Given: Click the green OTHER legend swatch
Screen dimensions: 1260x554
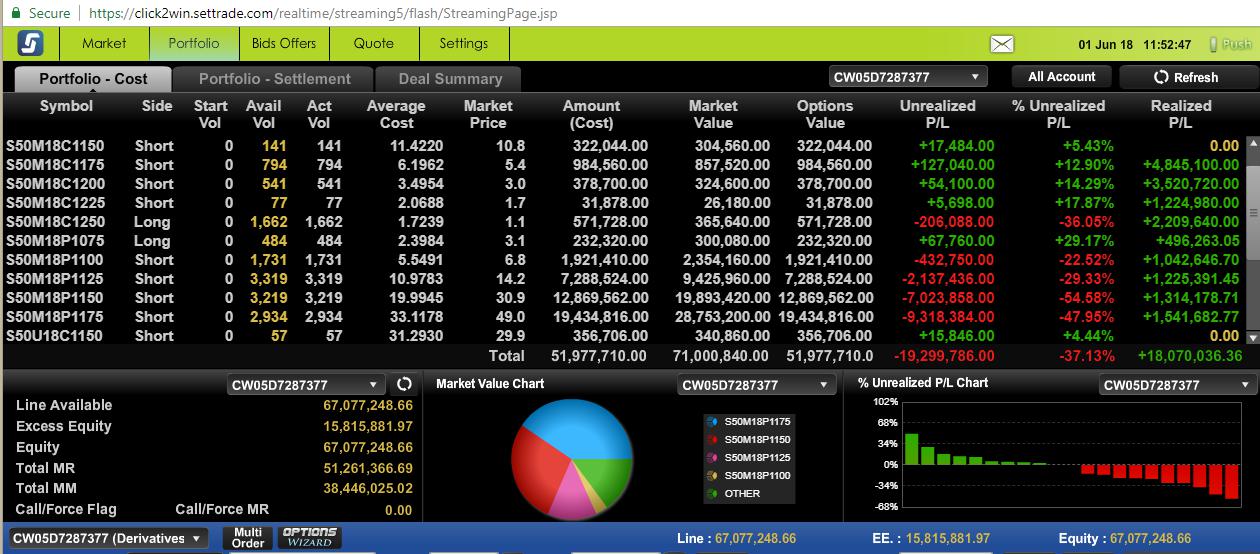Looking at the screenshot, I should (x=712, y=494).
